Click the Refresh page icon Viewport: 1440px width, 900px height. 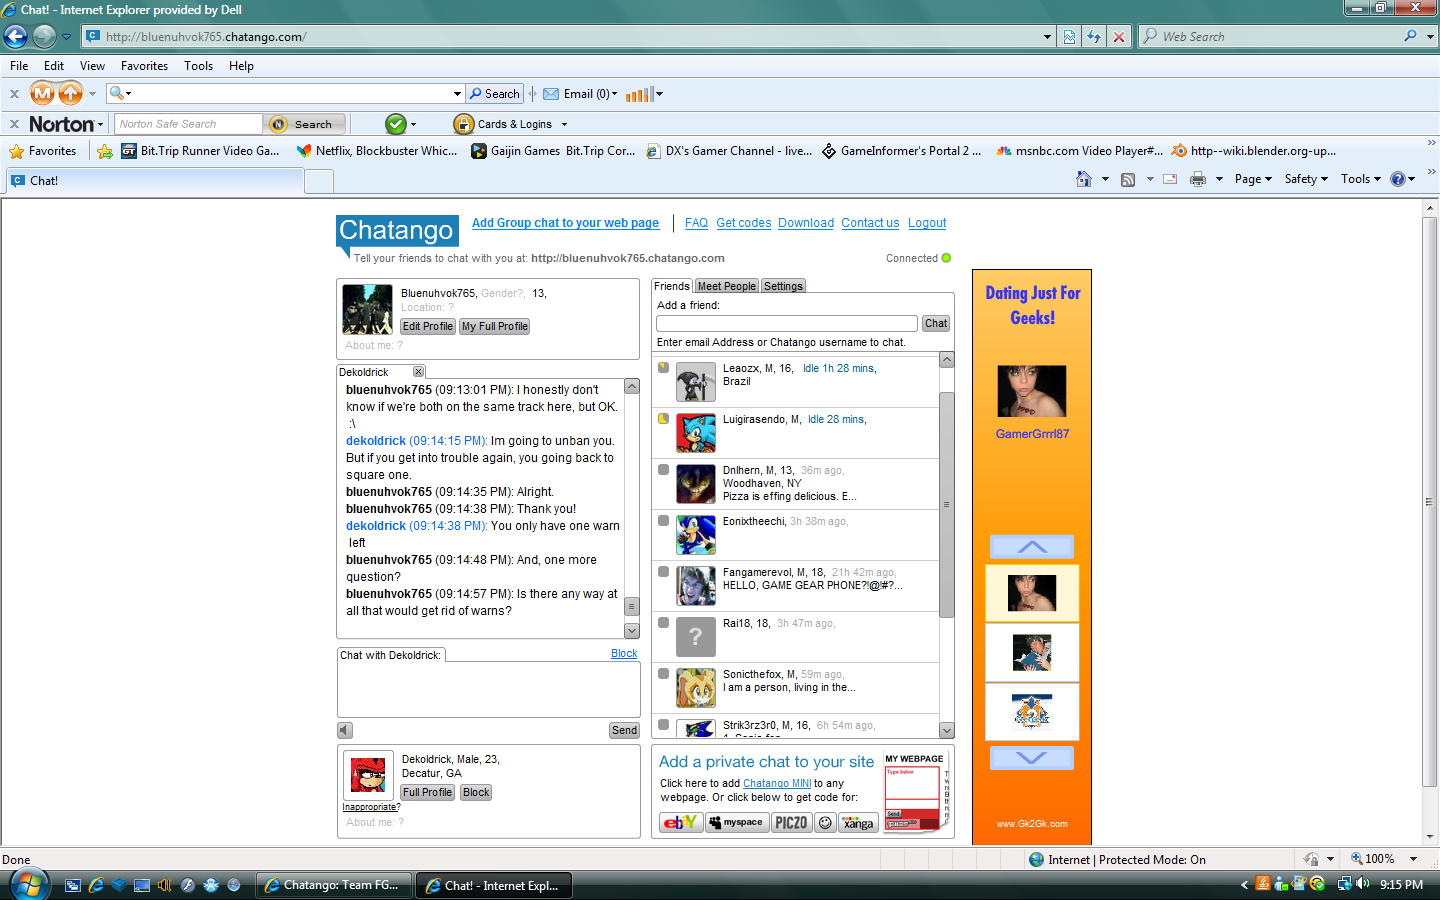click(x=1094, y=37)
